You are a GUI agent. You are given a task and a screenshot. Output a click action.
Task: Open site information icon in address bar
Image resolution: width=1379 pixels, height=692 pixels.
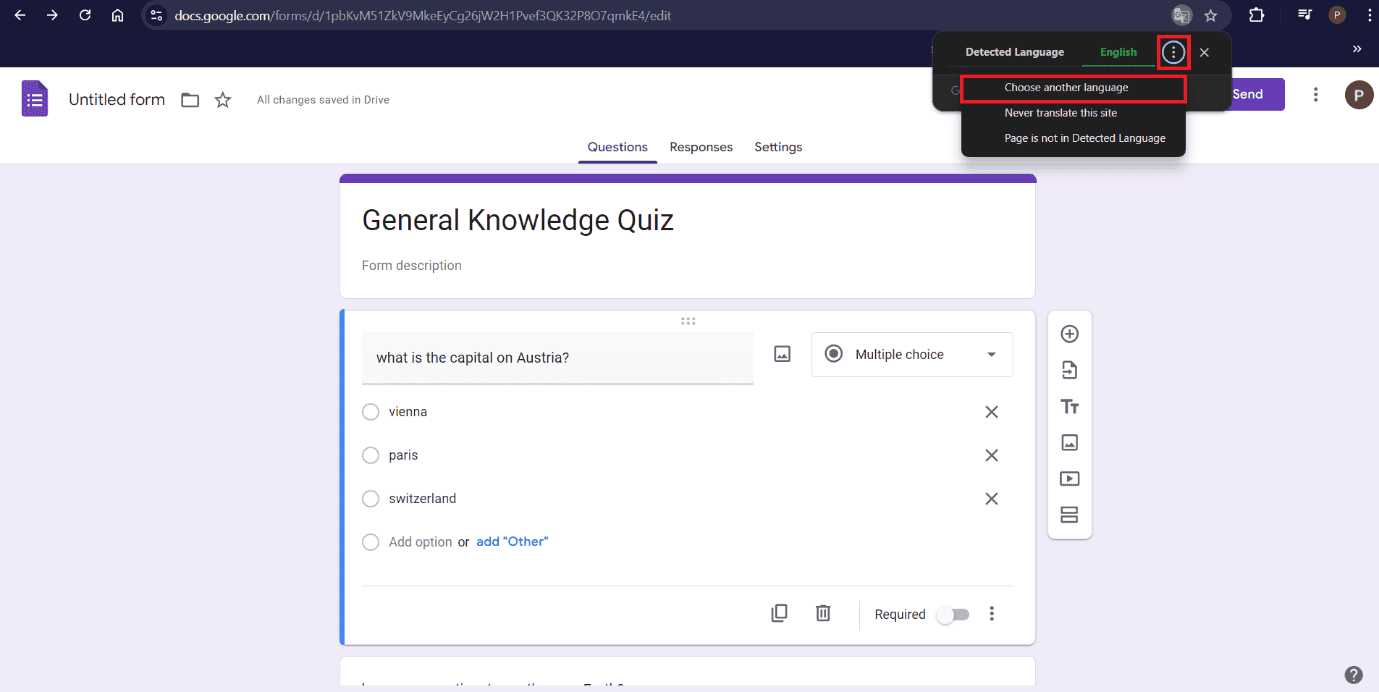tap(156, 15)
